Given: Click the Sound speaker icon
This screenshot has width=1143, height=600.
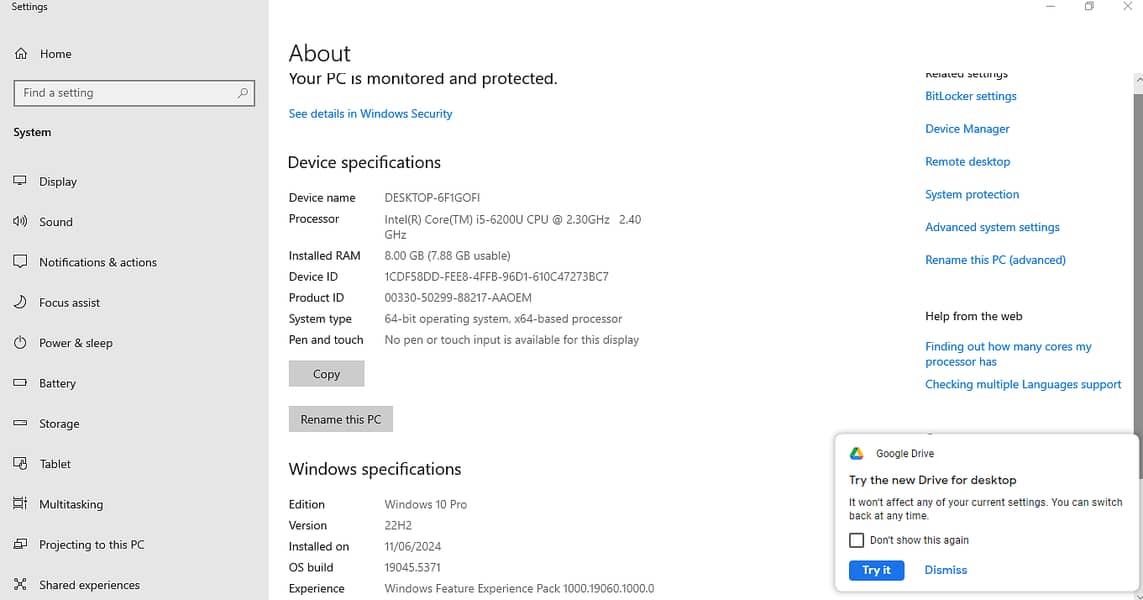Looking at the screenshot, I should click(20, 221).
